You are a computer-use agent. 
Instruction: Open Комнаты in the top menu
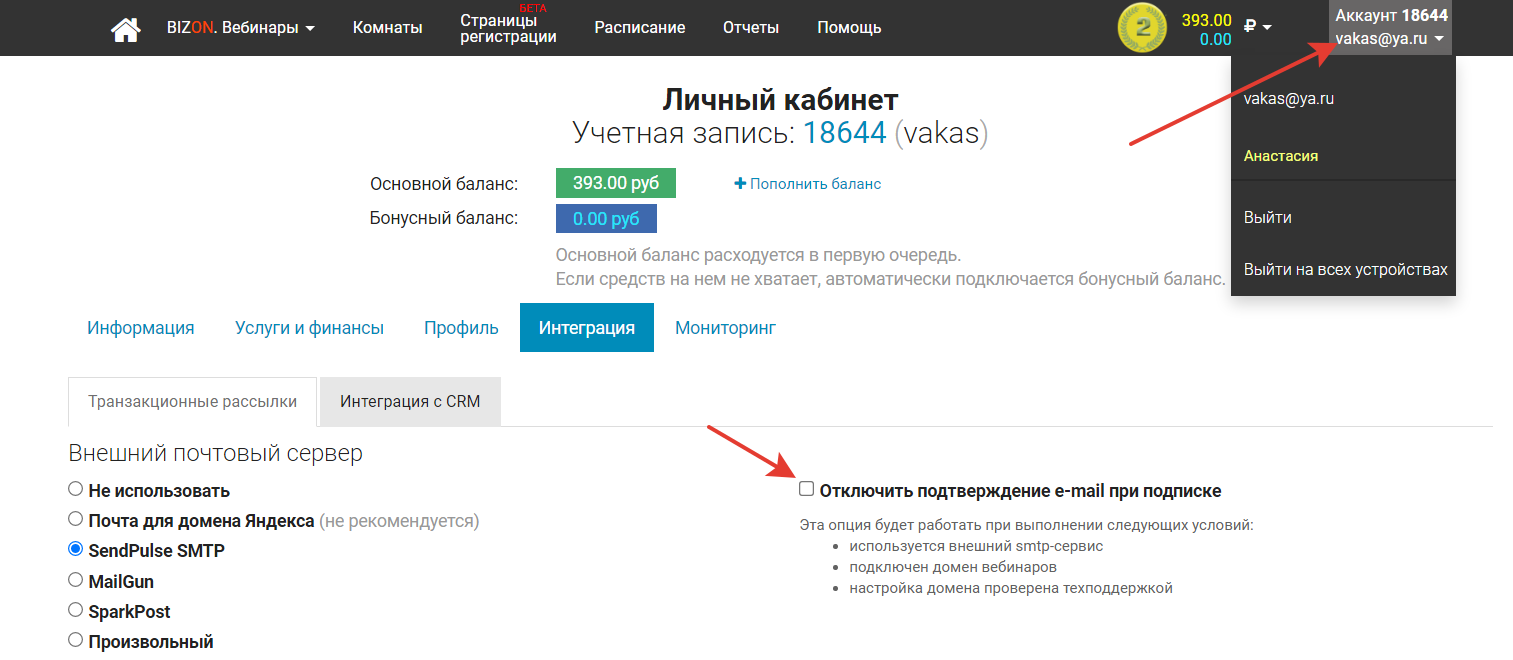(387, 28)
